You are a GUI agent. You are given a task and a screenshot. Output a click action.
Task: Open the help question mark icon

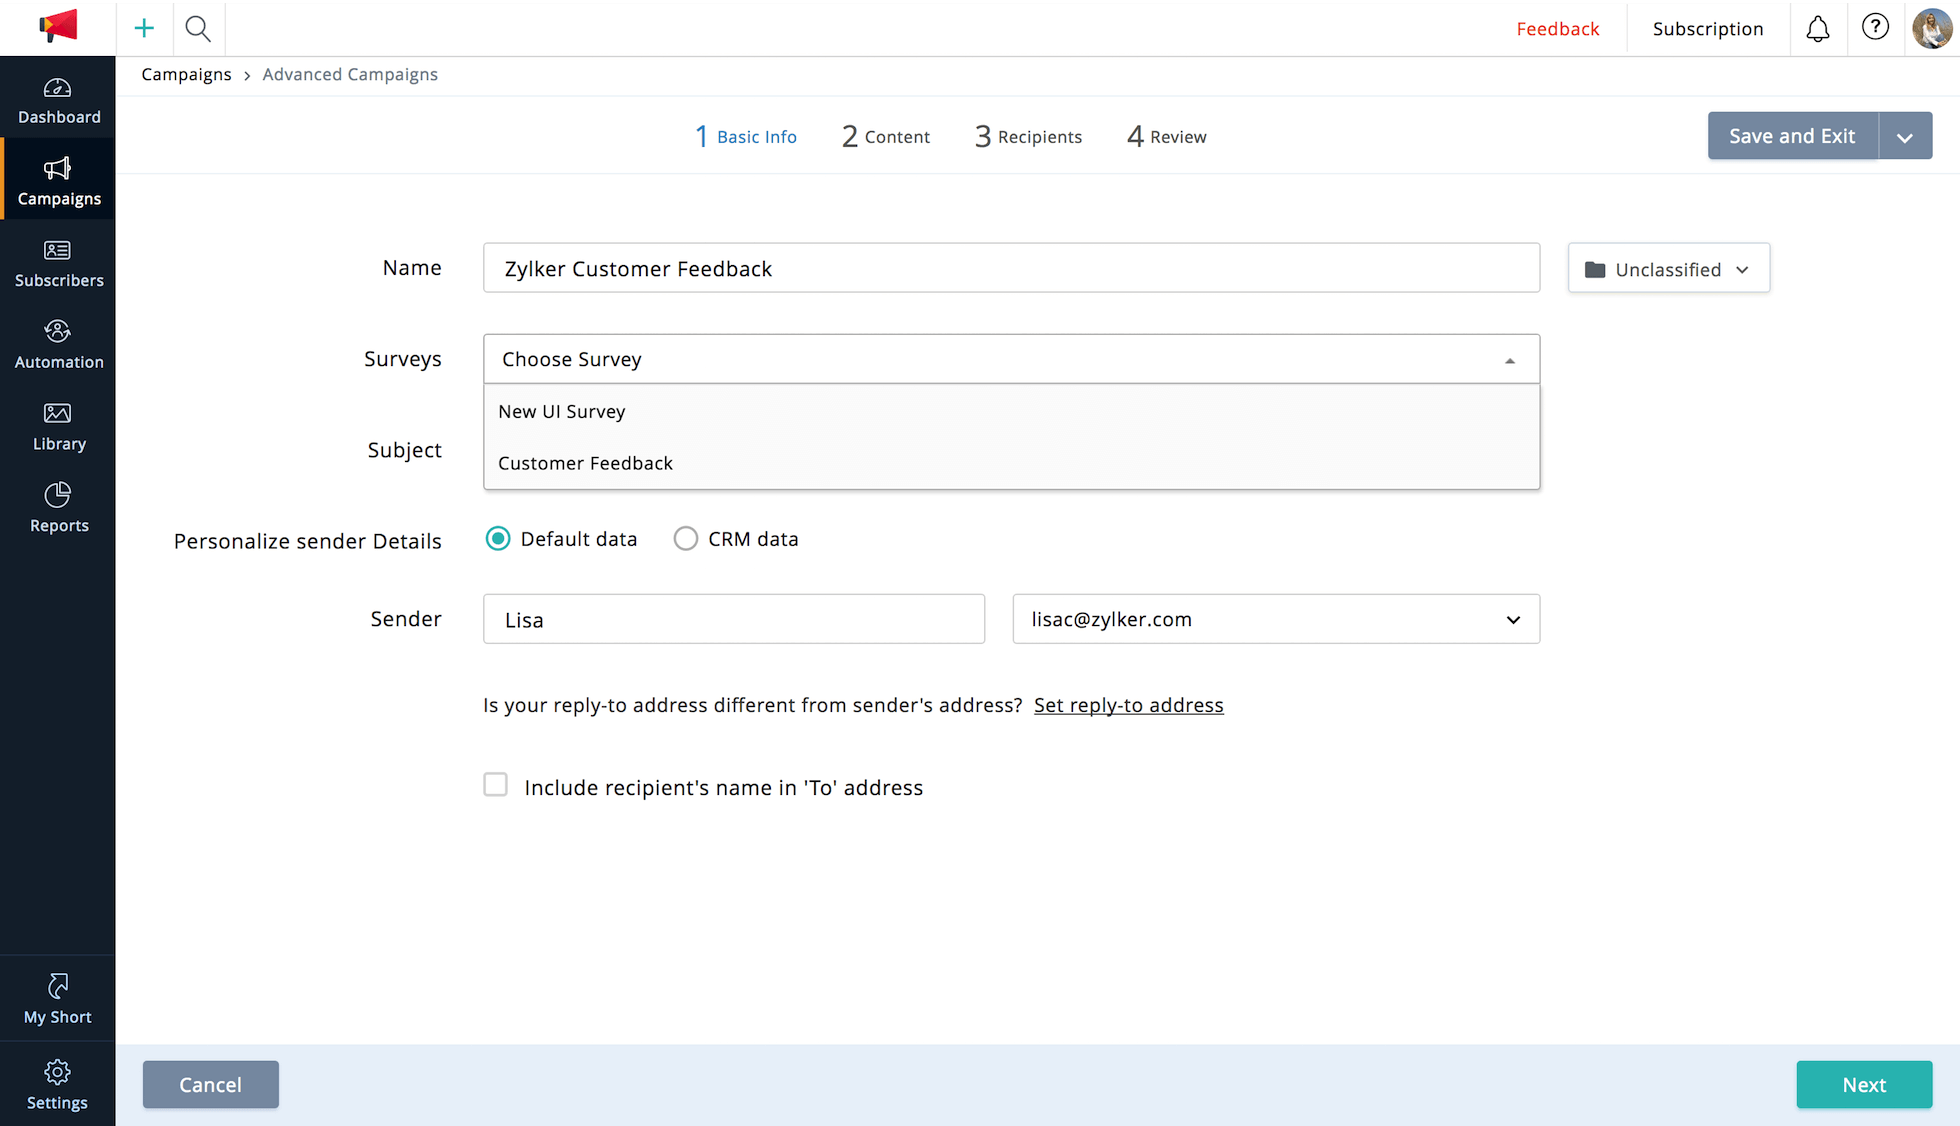1875,27
